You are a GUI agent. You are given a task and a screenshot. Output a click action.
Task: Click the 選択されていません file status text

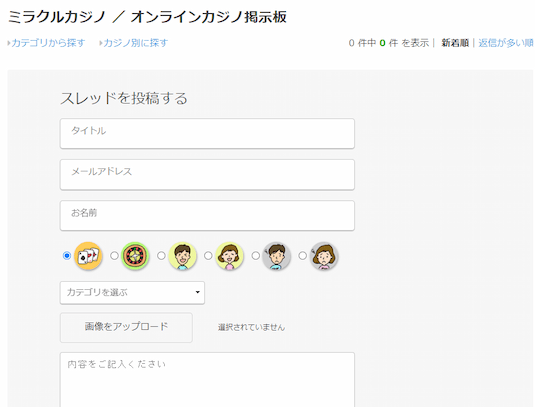251,328
